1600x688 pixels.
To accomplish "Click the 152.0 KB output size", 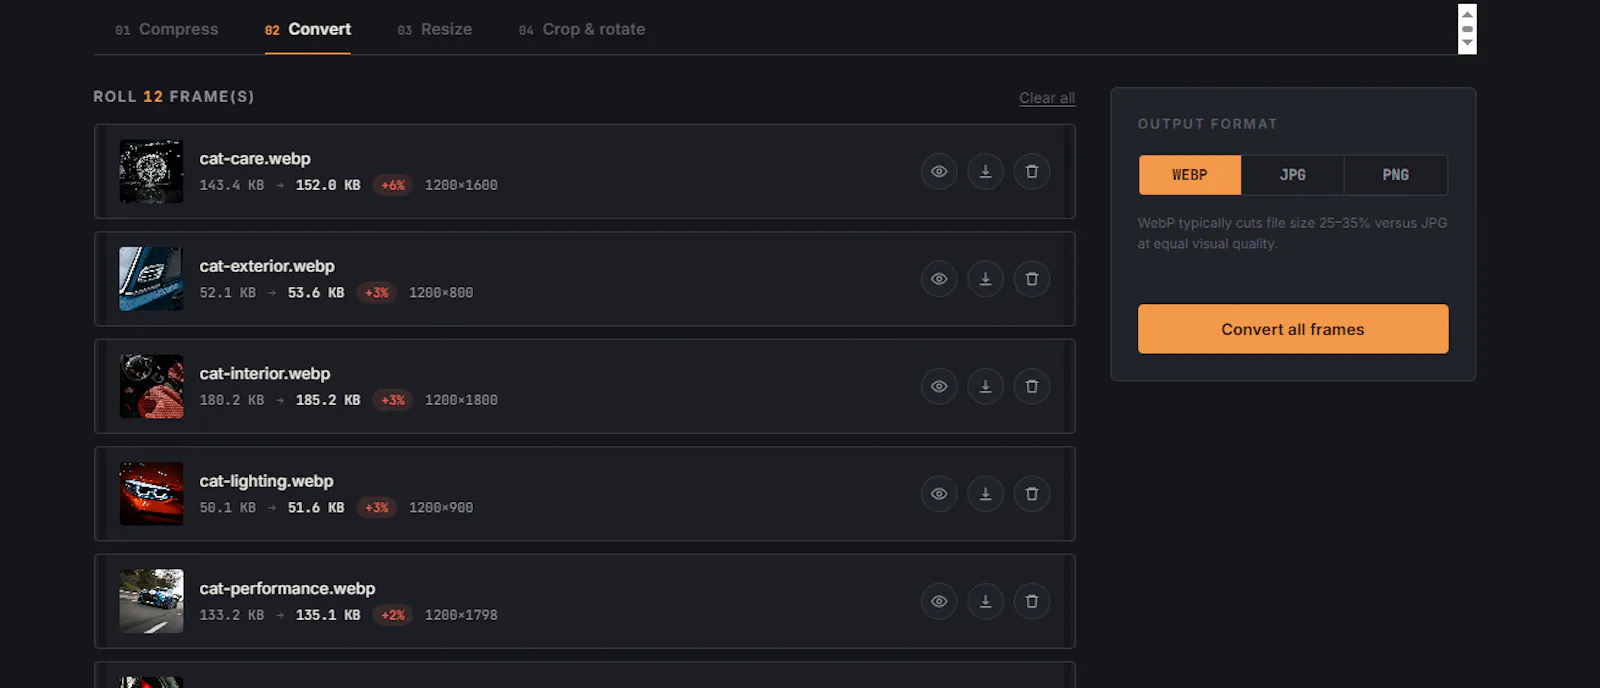I will tap(328, 185).
